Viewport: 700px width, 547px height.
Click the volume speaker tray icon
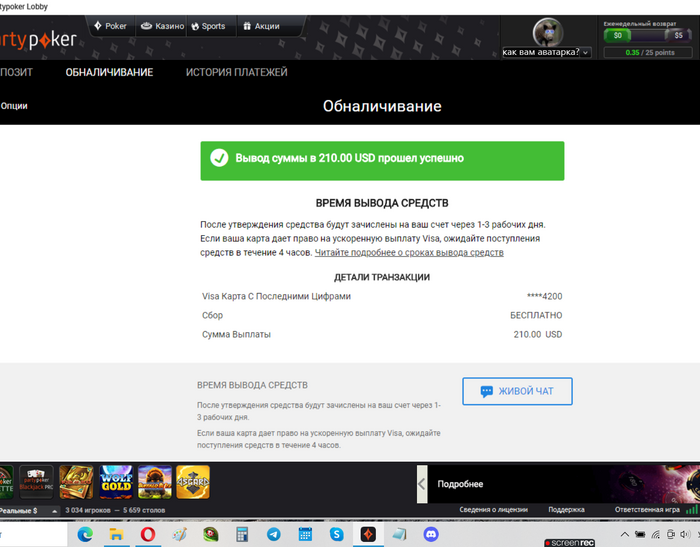click(685, 534)
